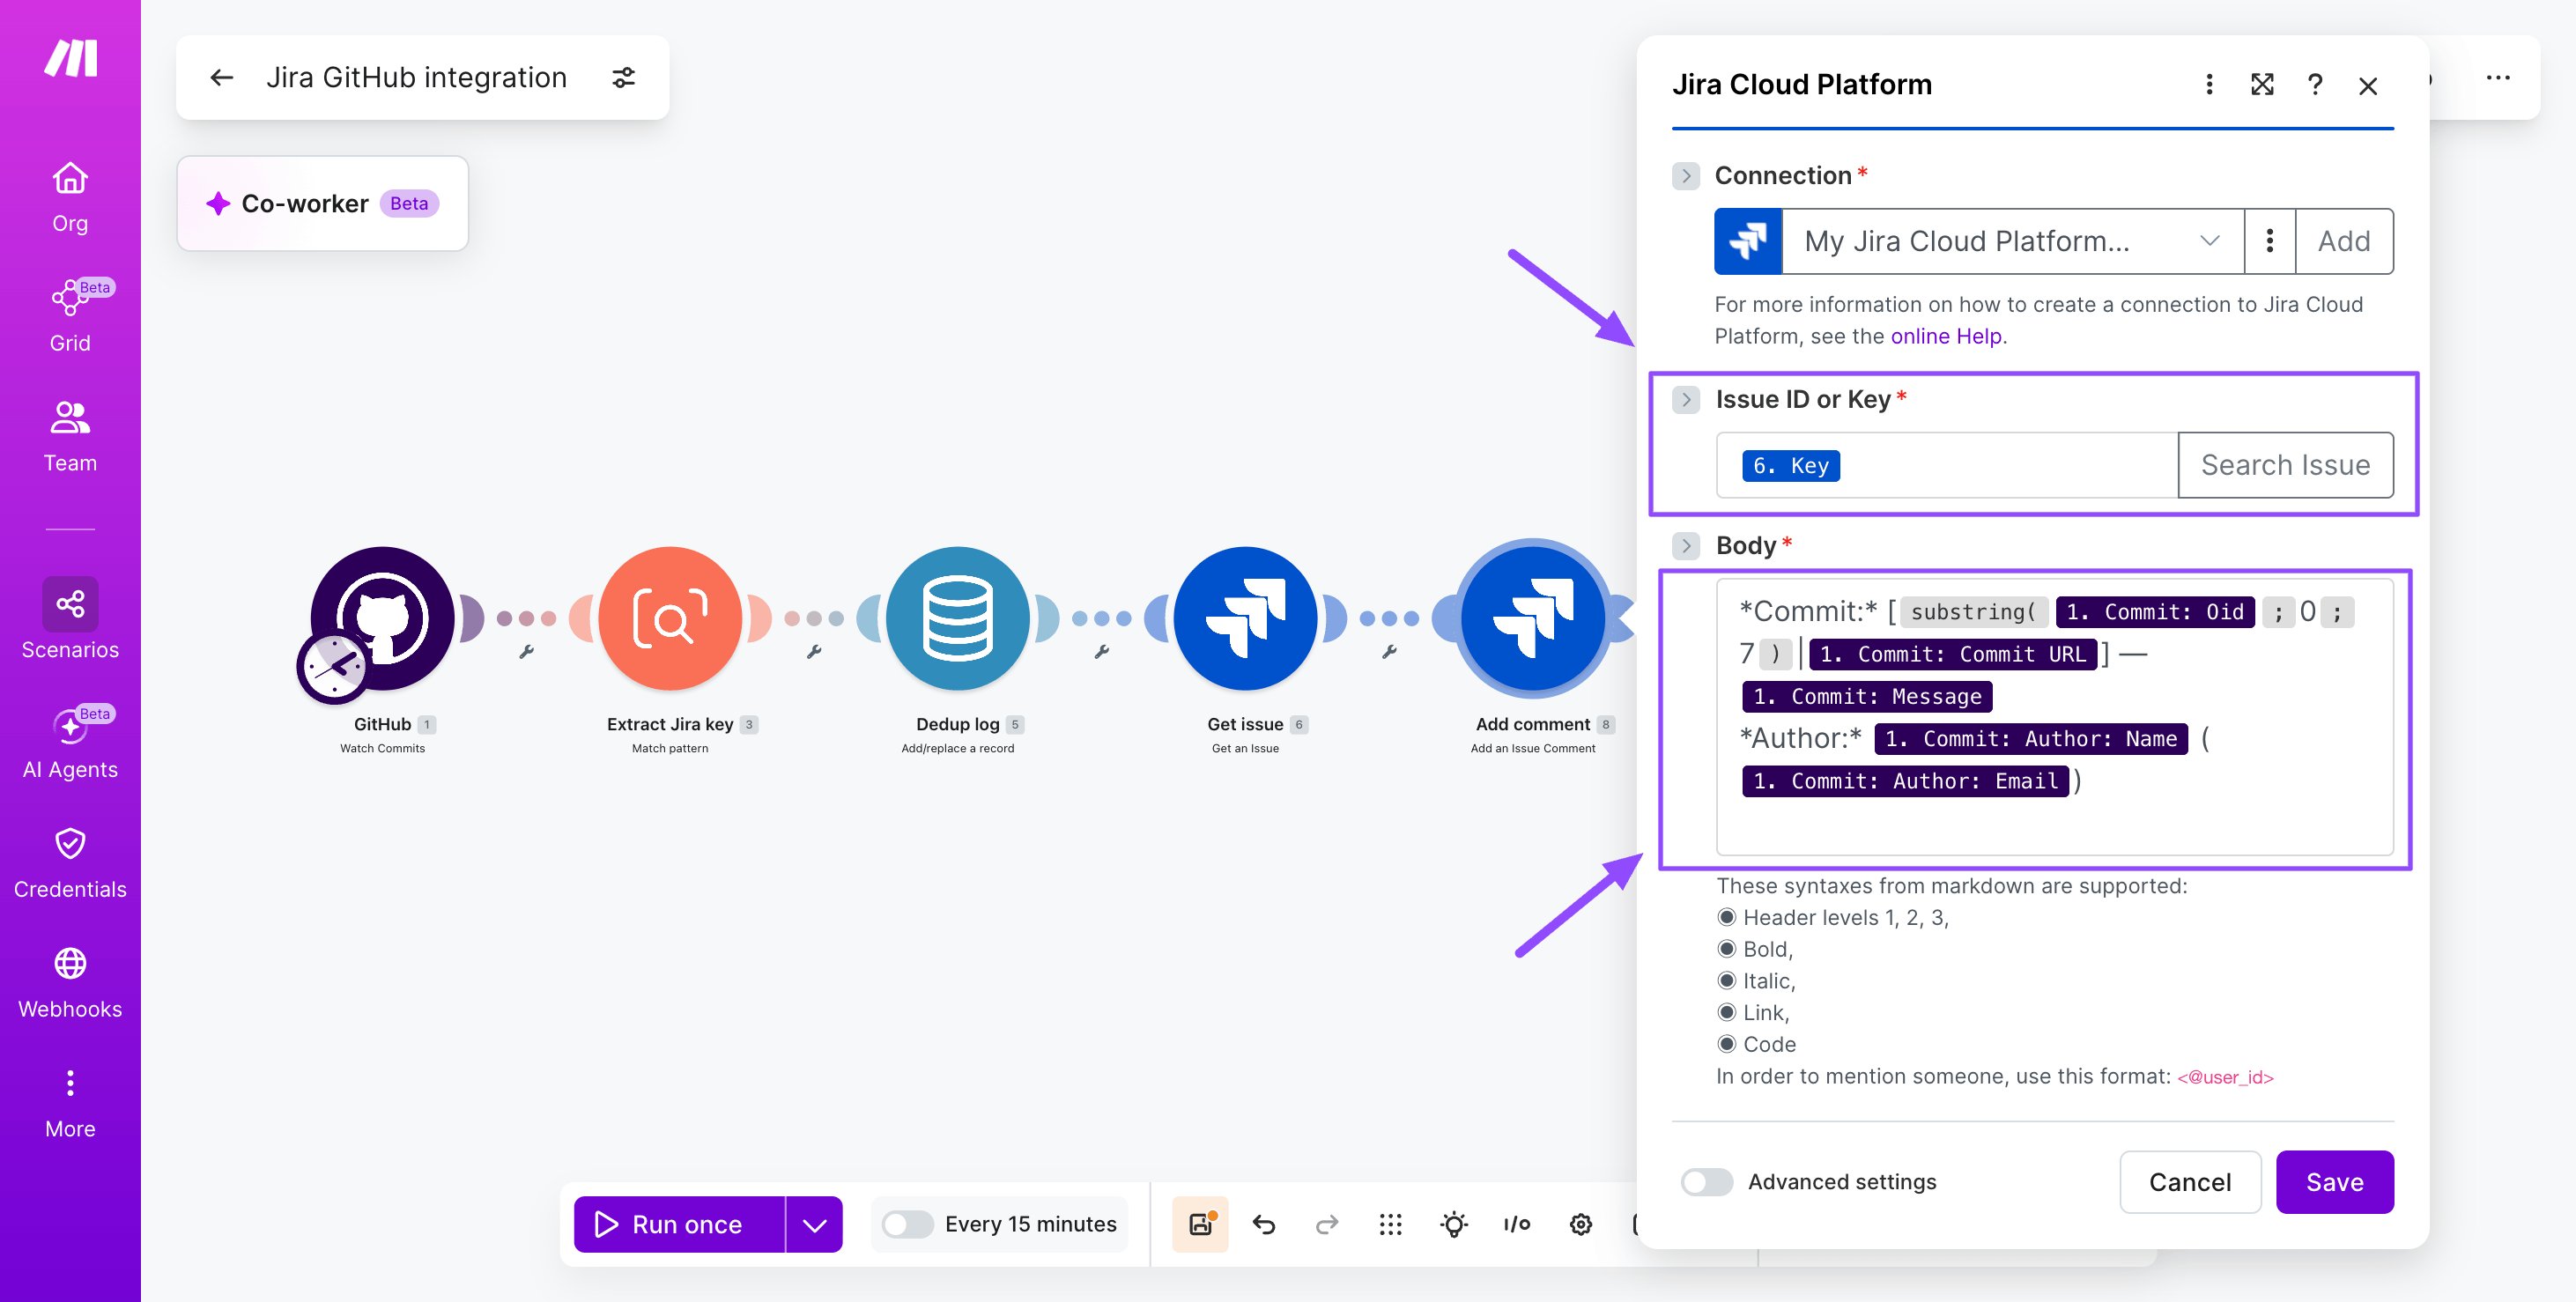This screenshot has height=1302, width=2576.
Task: Click the substring( function pill
Action: 1973,611
